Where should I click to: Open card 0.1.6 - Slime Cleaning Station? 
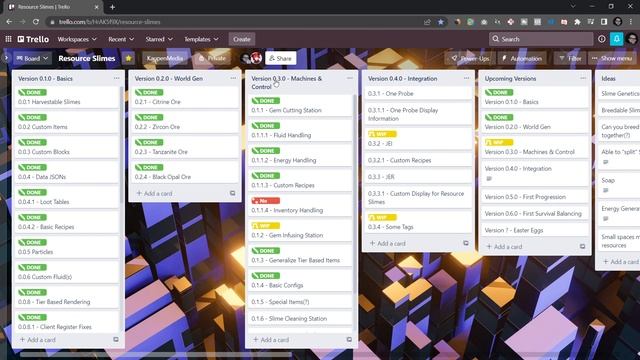coord(300,318)
